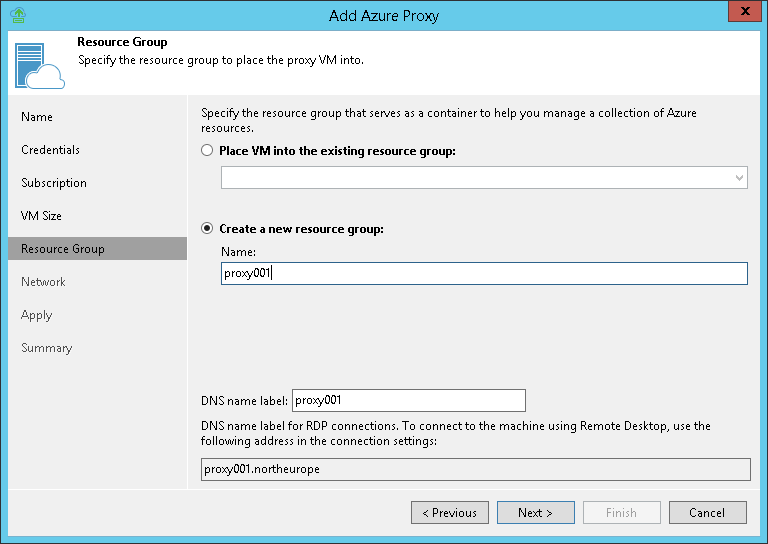Click the Veeam cloud icon in title bar
Screen dimensions: 768x544
(18, 15)
